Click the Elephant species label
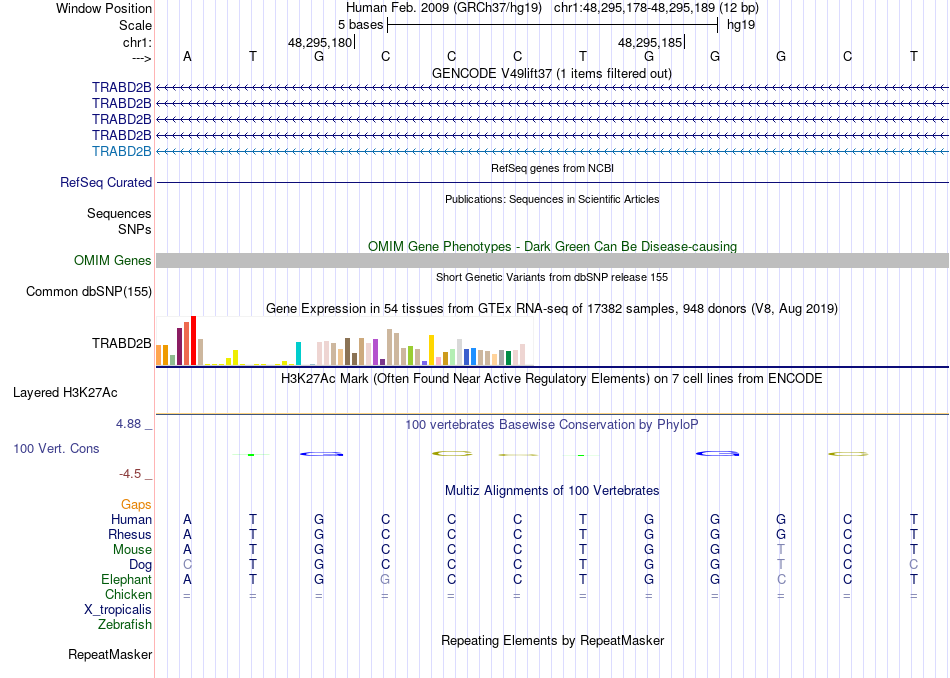 coord(127,580)
